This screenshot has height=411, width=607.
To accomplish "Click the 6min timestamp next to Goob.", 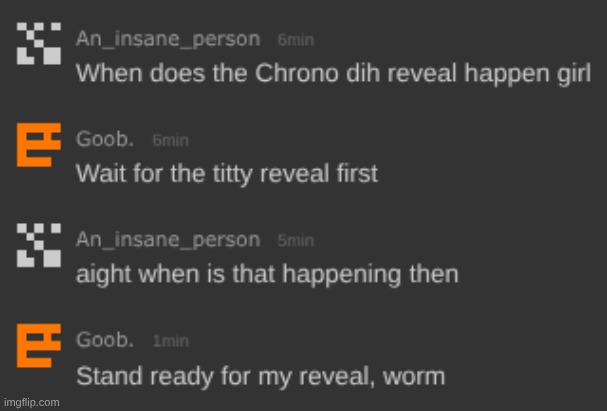I will click(x=171, y=140).
